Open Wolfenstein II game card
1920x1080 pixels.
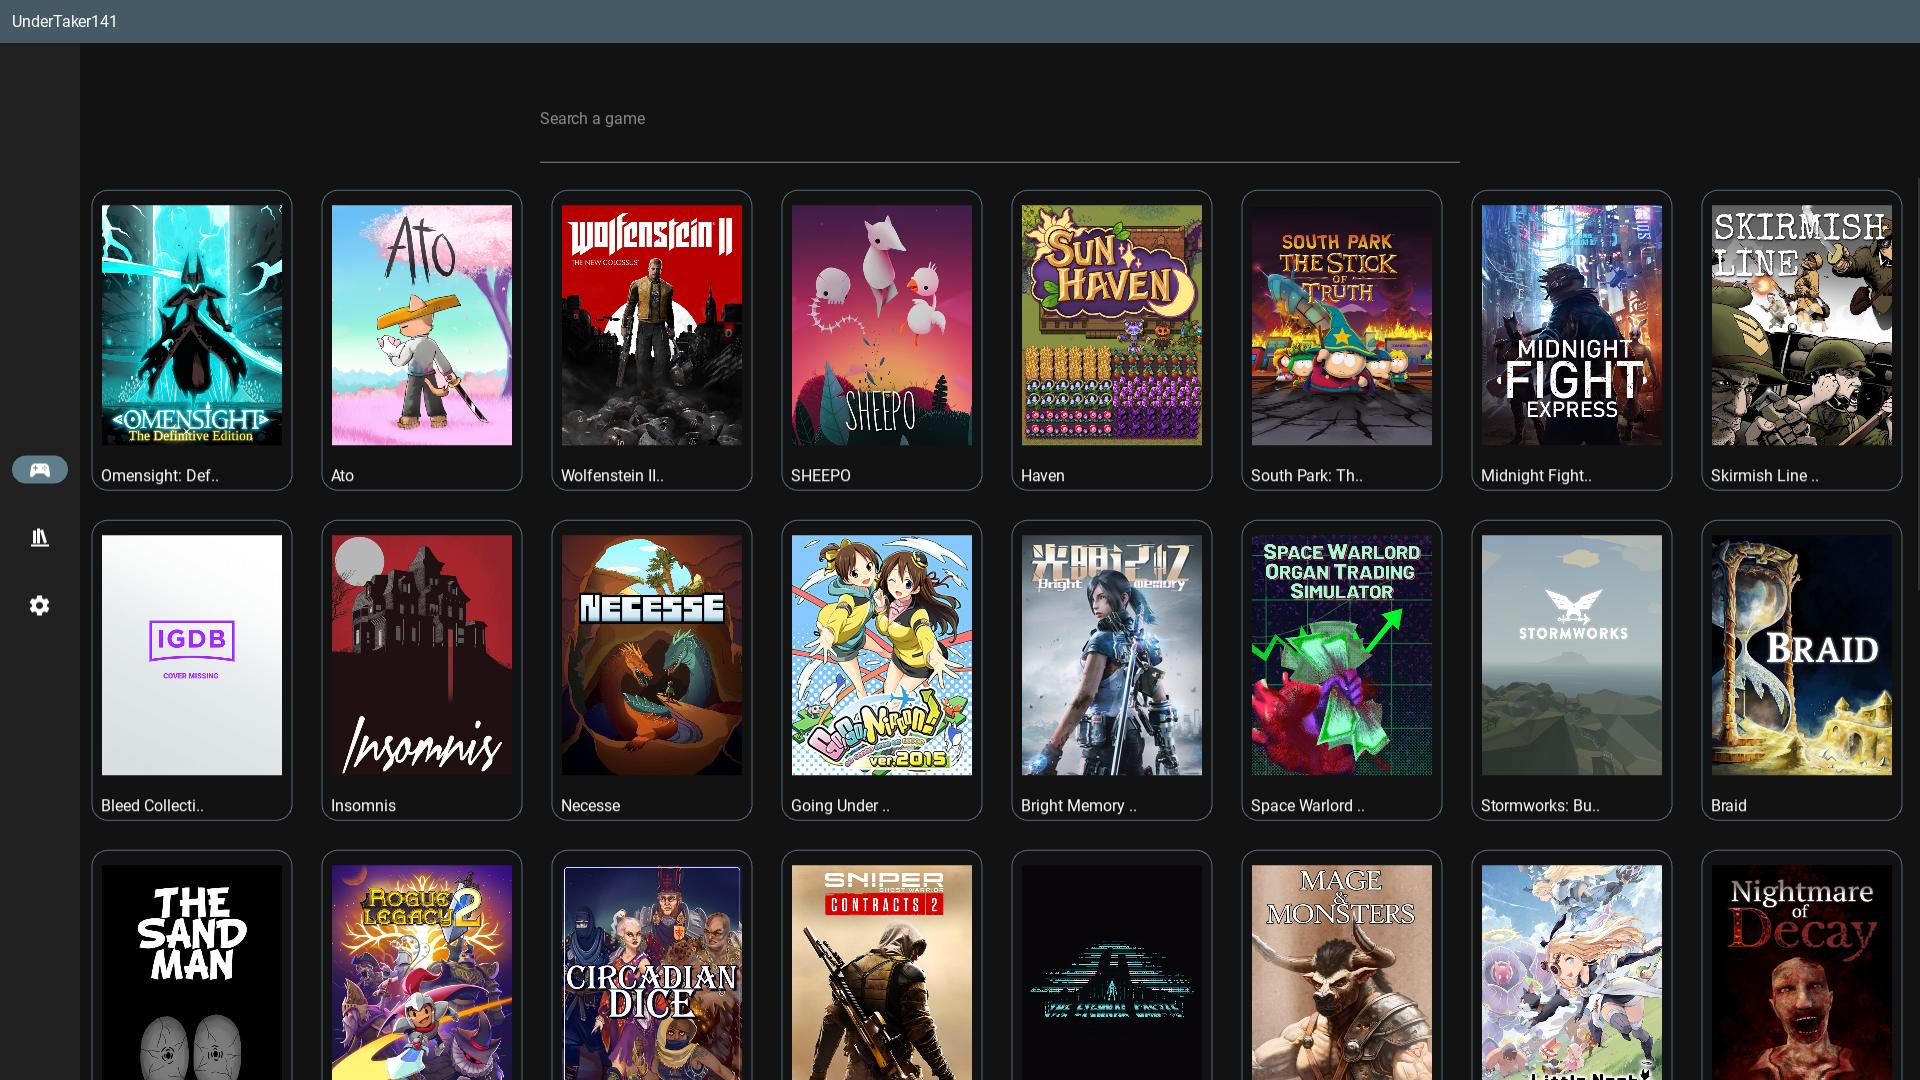pyautogui.click(x=652, y=325)
